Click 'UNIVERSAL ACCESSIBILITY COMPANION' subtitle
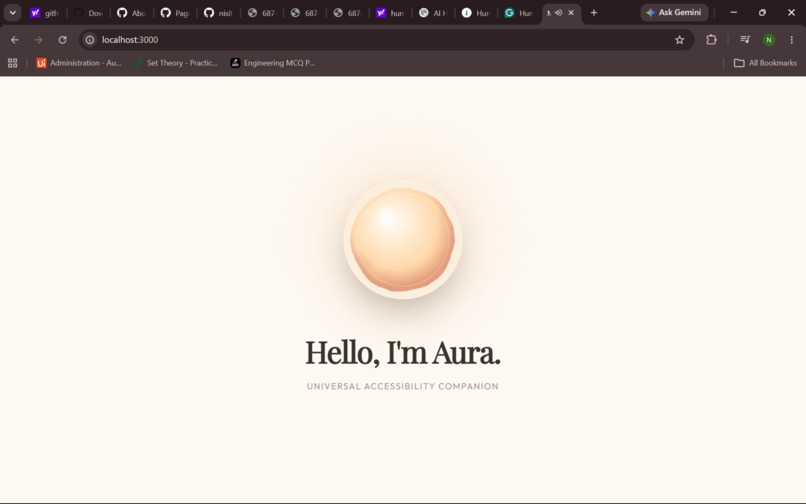Image resolution: width=806 pixels, height=504 pixels. (x=402, y=386)
